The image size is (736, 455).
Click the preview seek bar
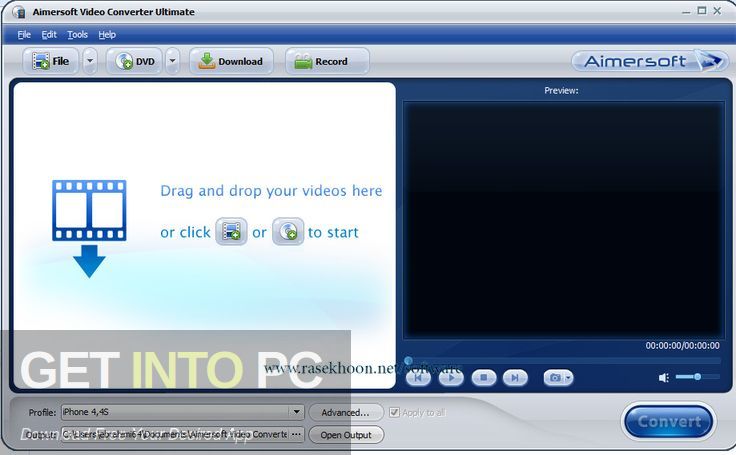coord(563,361)
